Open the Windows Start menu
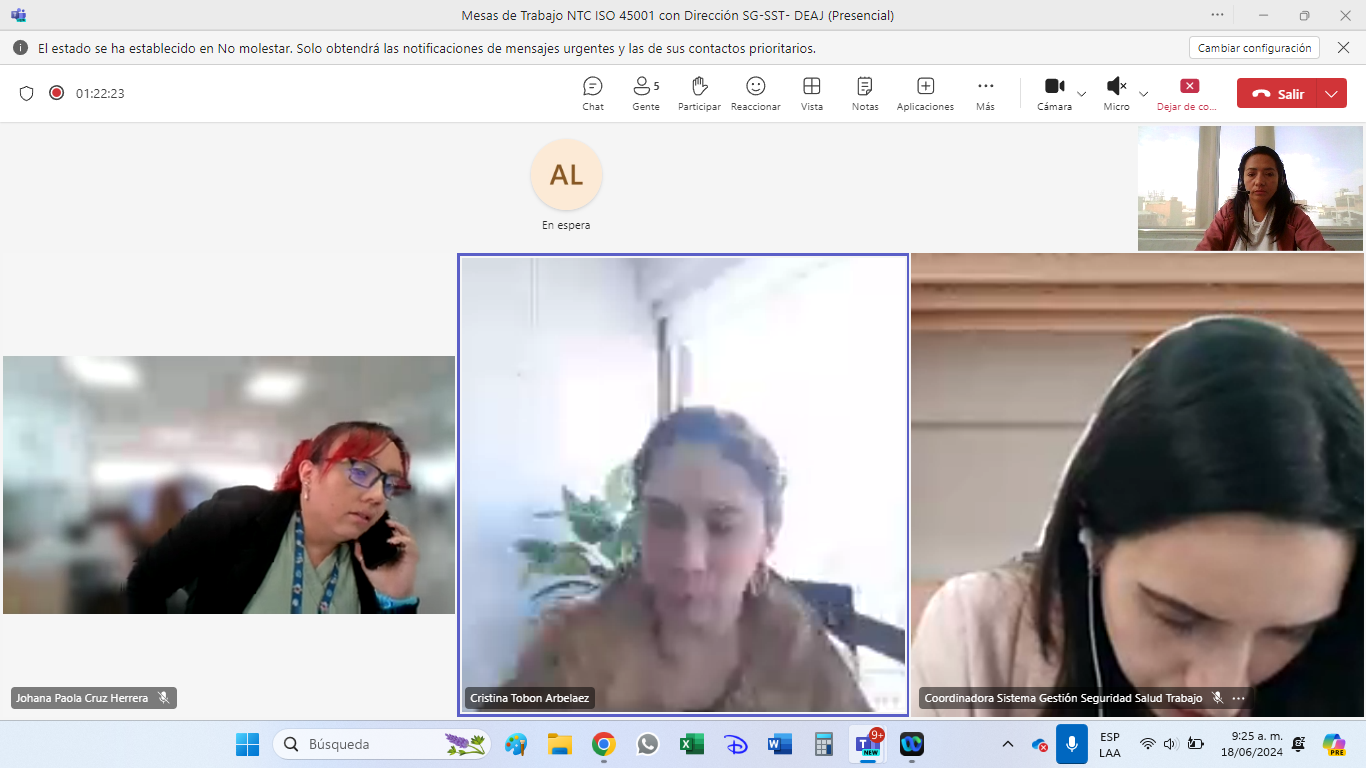Viewport: 1366px width, 768px height. point(247,744)
